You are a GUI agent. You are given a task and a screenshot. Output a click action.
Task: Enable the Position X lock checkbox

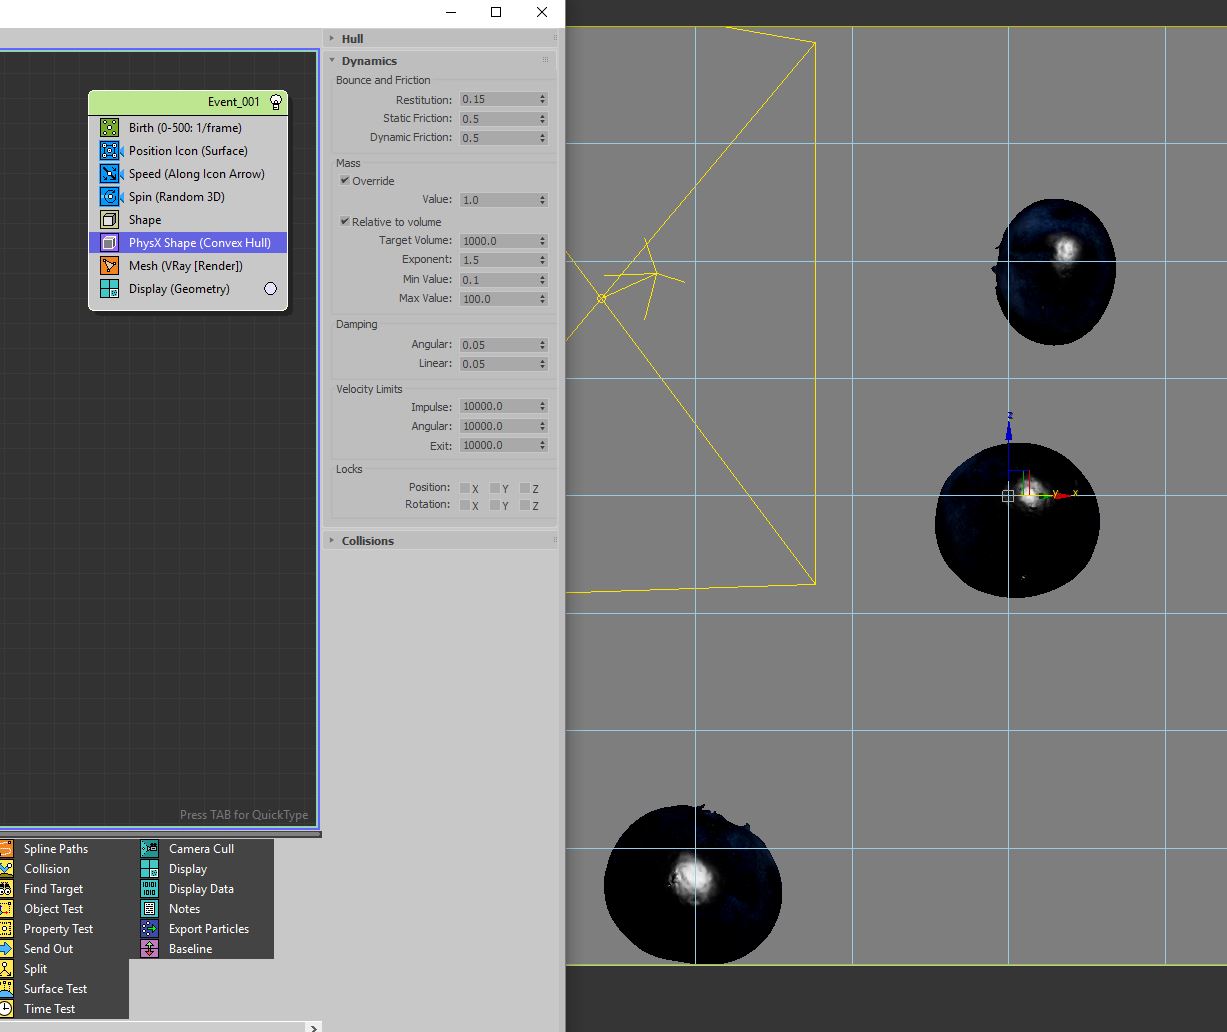click(465, 488)
